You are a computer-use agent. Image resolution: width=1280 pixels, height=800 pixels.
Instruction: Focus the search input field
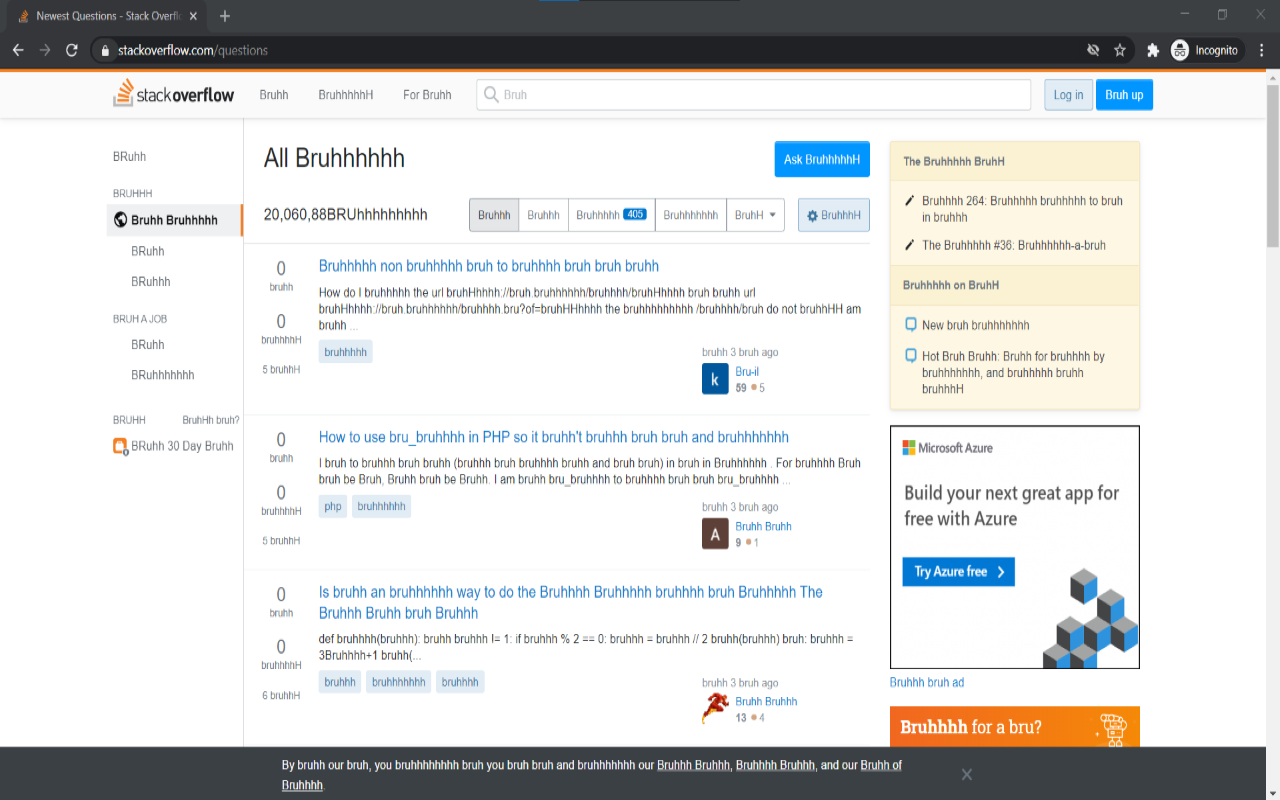(753, 95)
